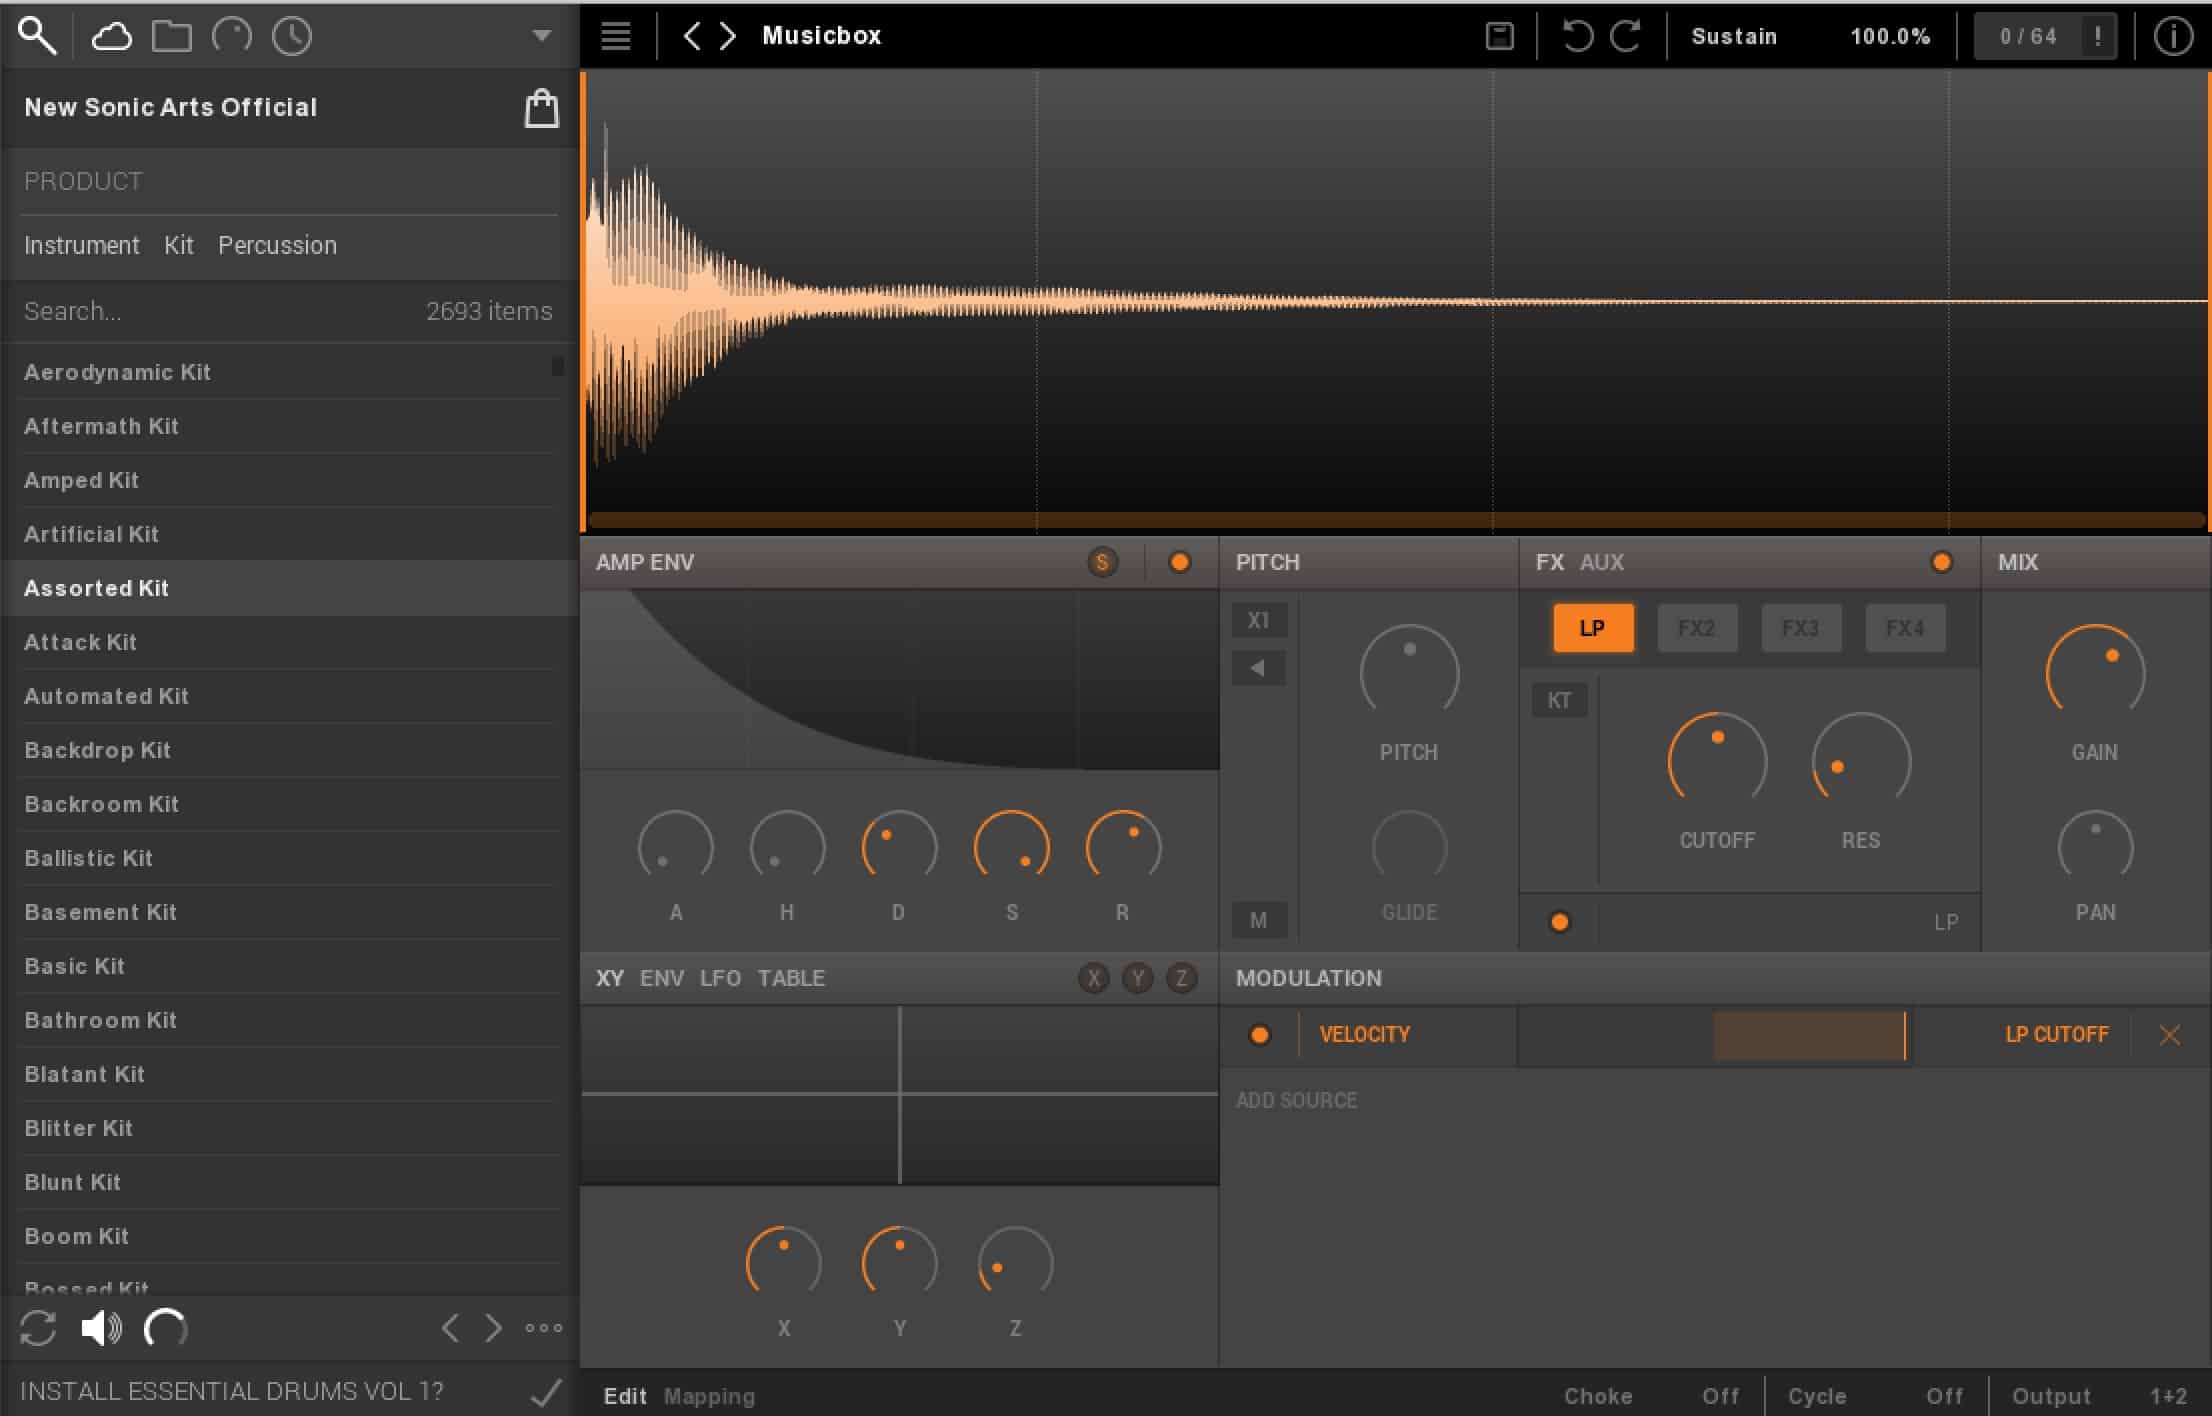
Task: Toggle the preview speaker audio icon
Action: click(101, 1328)
